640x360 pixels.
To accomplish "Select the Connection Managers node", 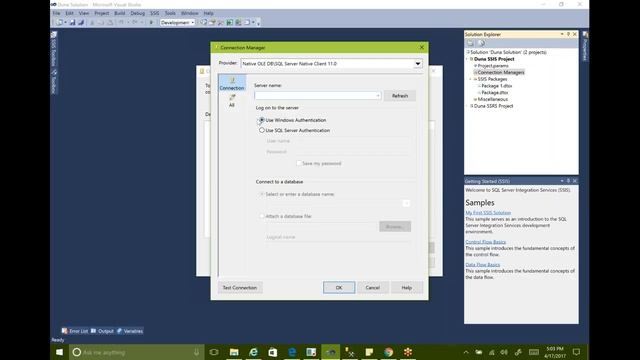I will tap(500, 72).
